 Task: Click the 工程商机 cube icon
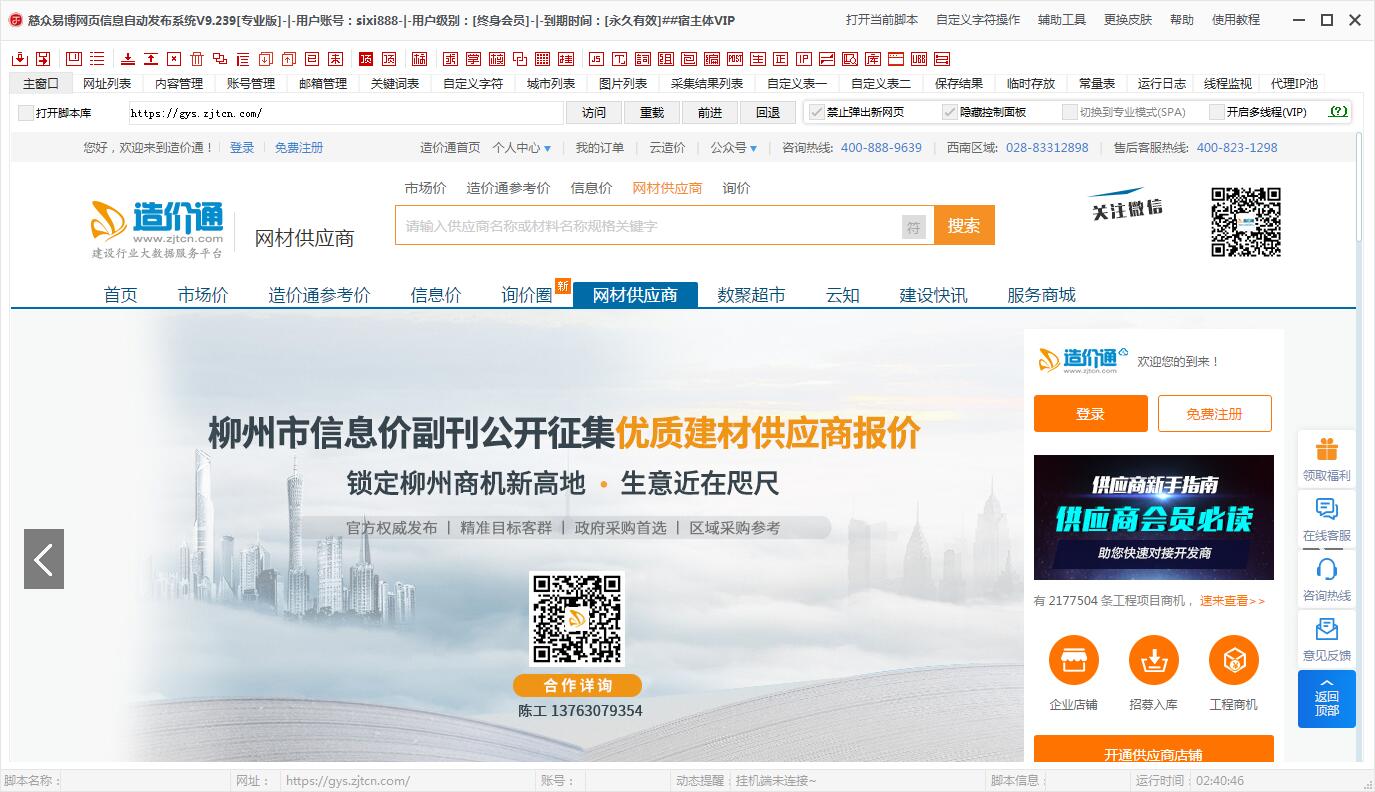(x=1233, y=660)
